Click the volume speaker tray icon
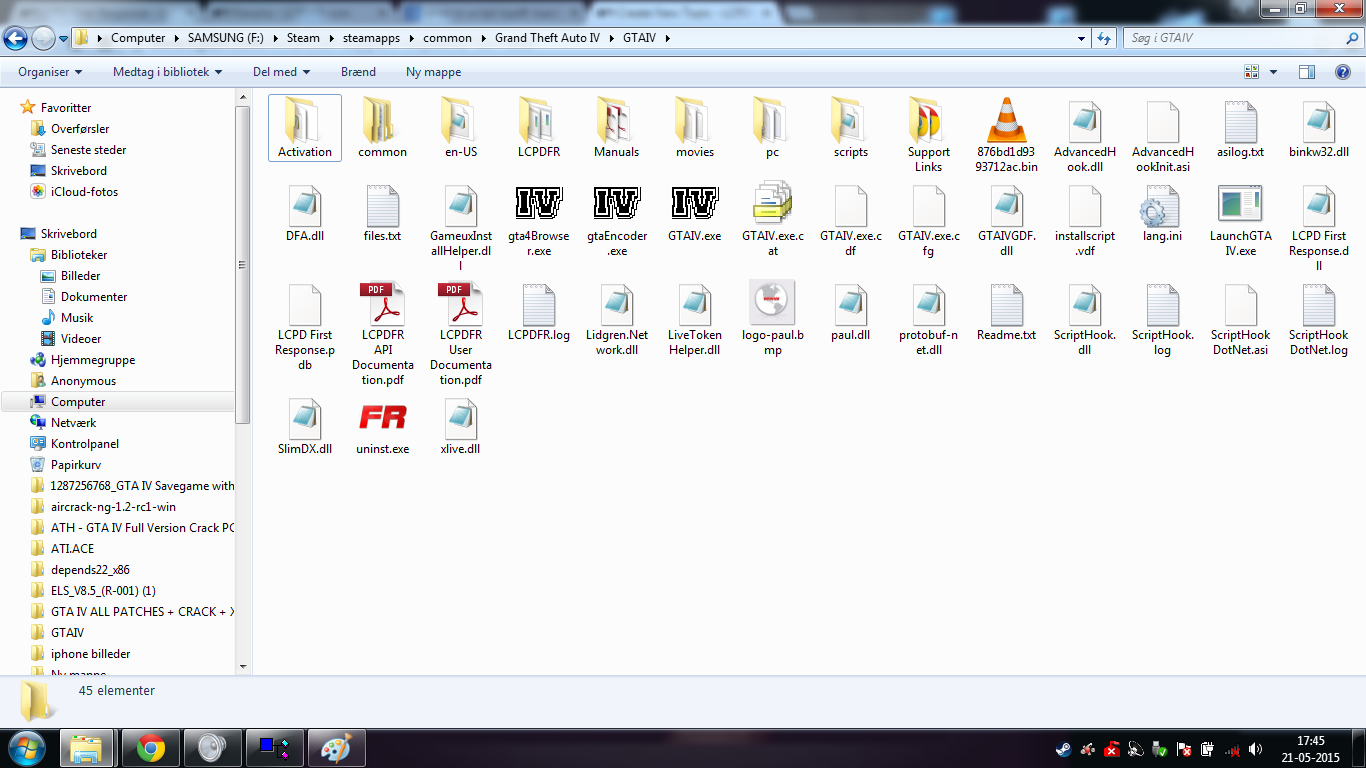1366x768 pixels. click(1256, 749)
